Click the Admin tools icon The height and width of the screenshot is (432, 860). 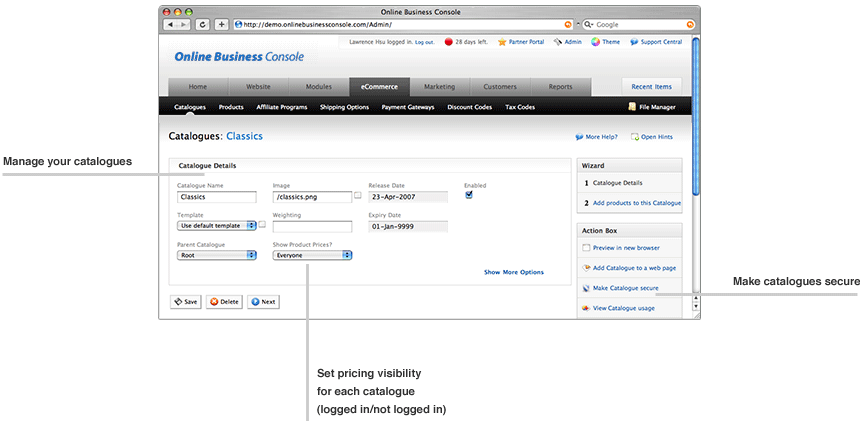tap(557, 42)
